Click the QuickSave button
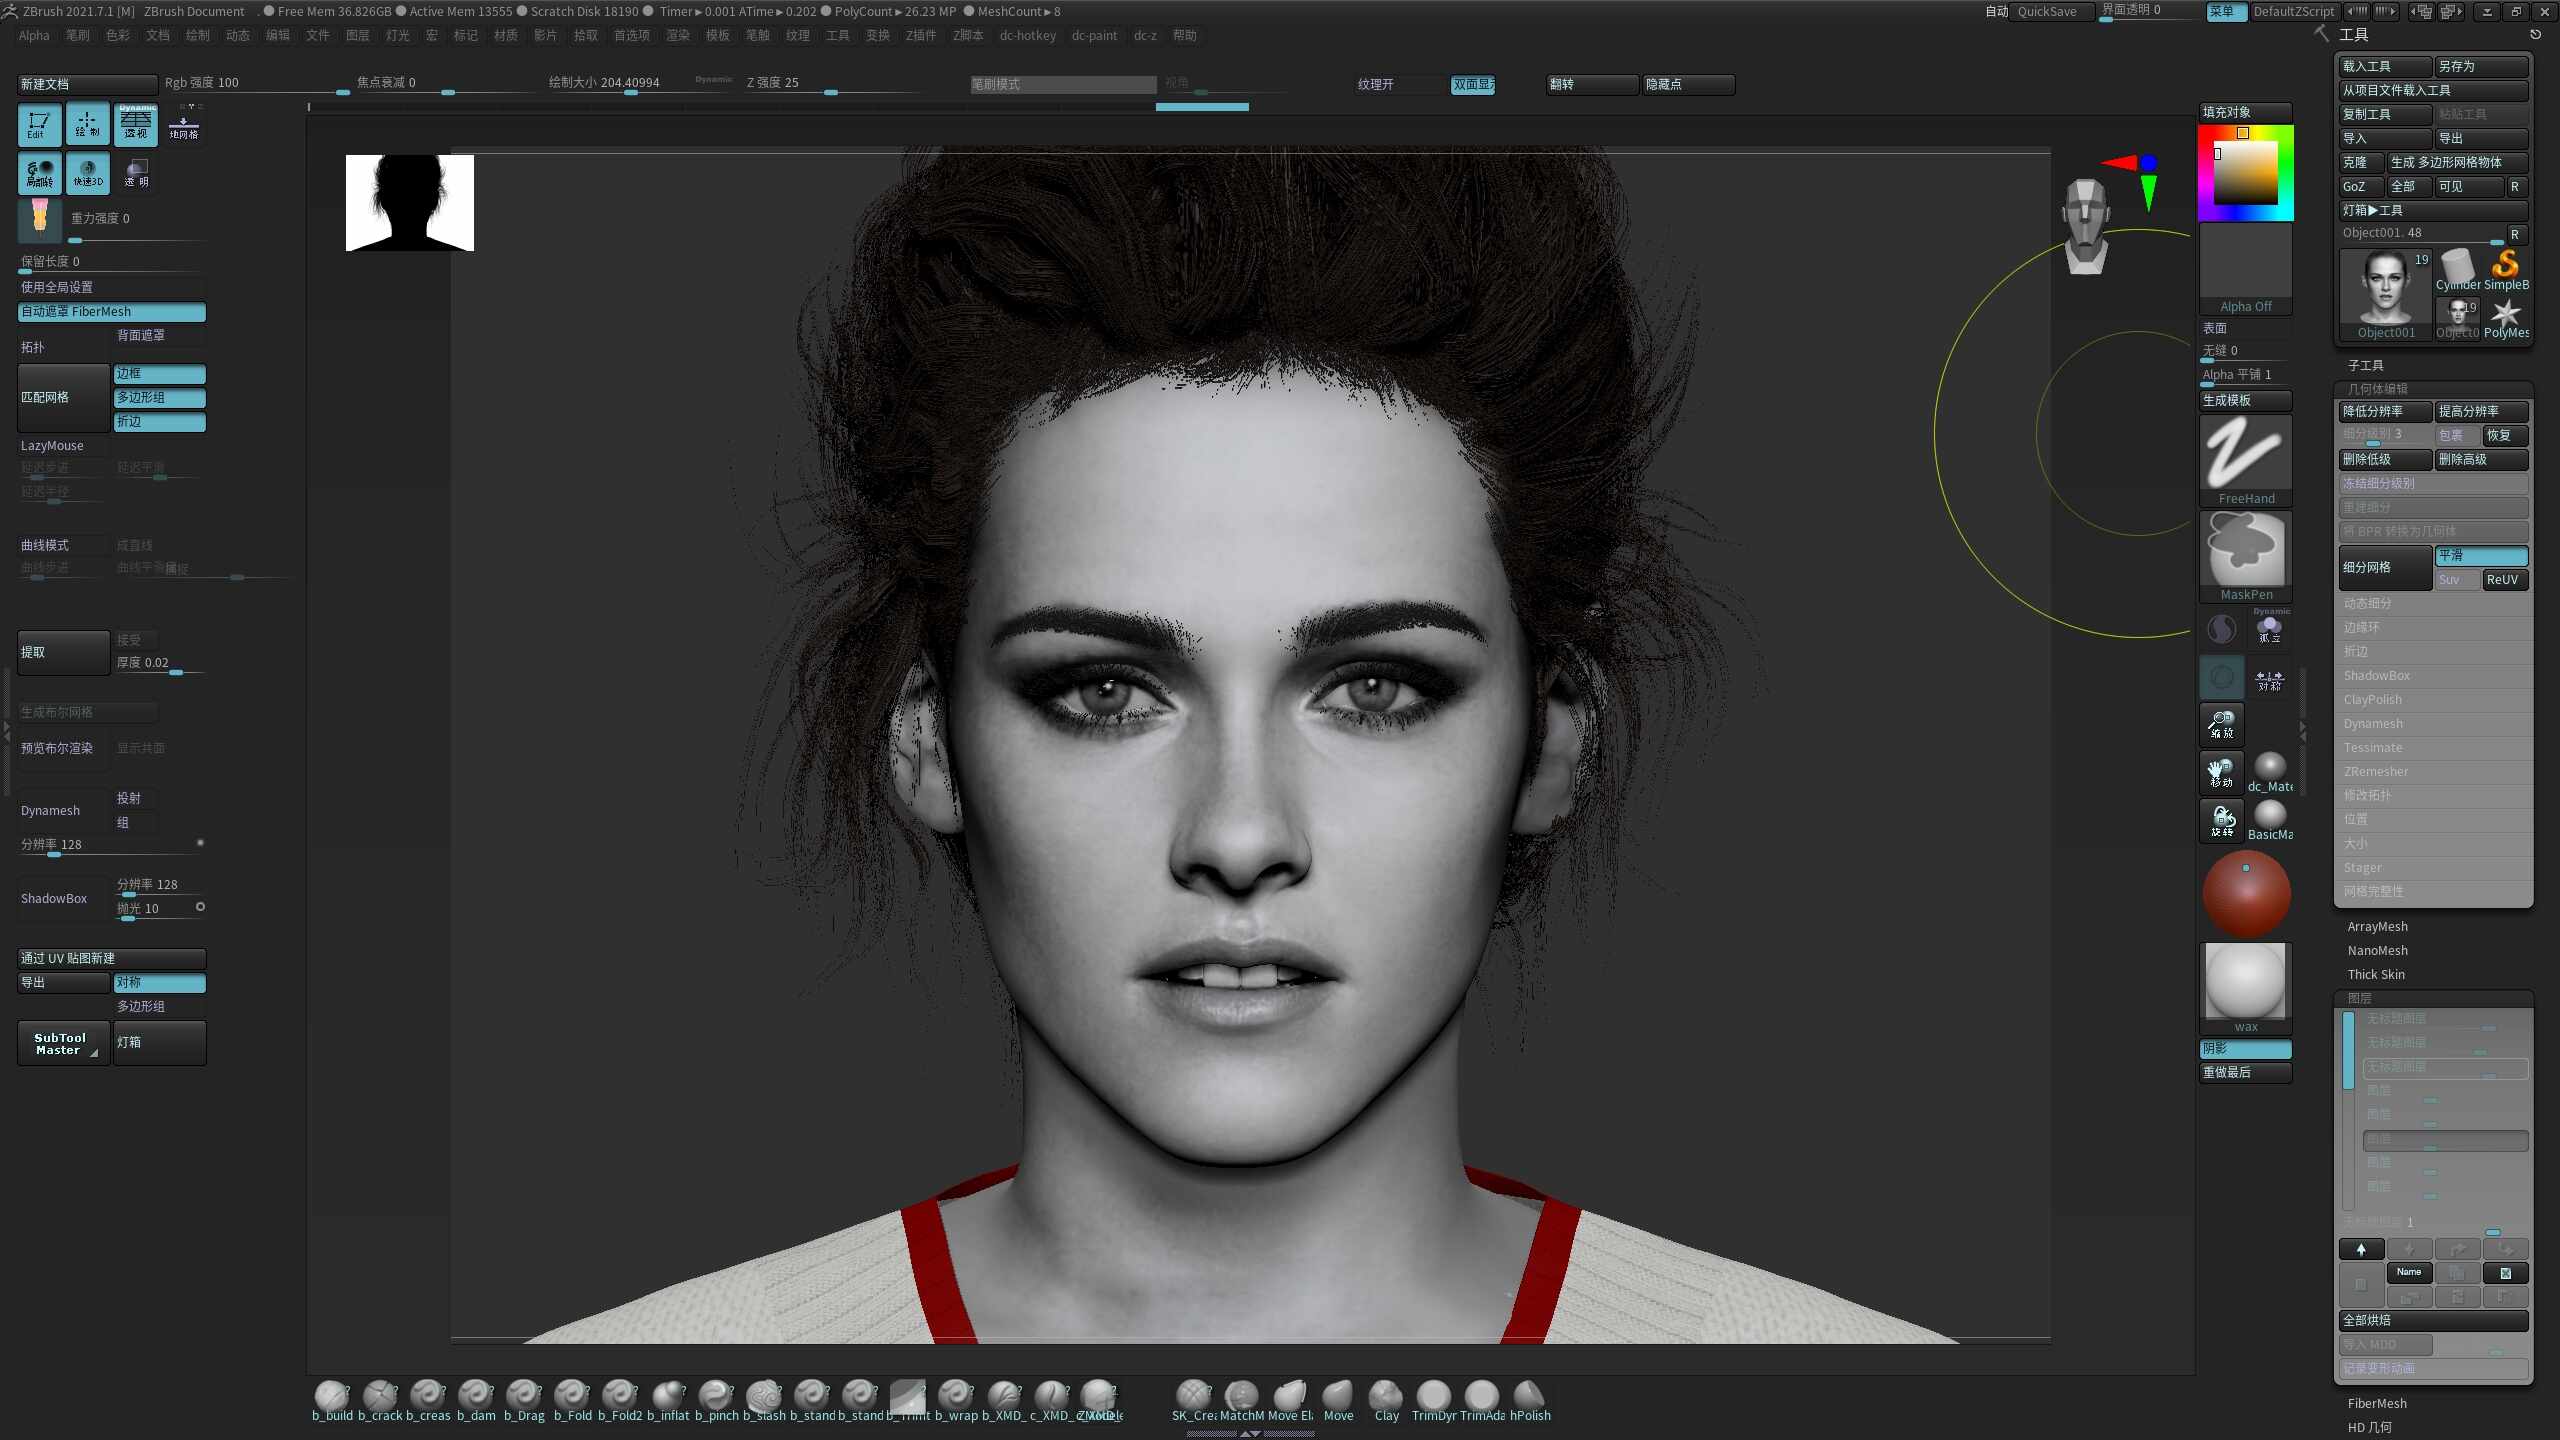Image resolution: width=2560 pixels, height=1440 pixels. click(x=2052, y=11)
